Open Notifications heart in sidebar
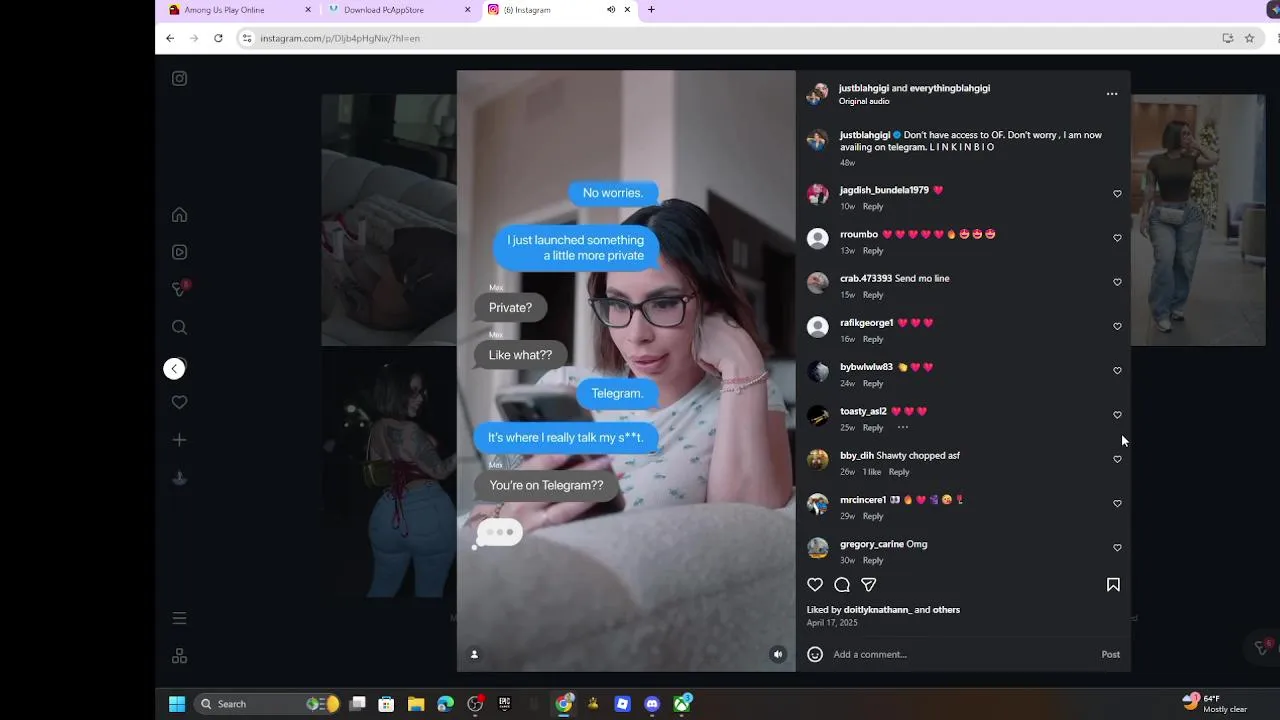 (x=179, y=402)
